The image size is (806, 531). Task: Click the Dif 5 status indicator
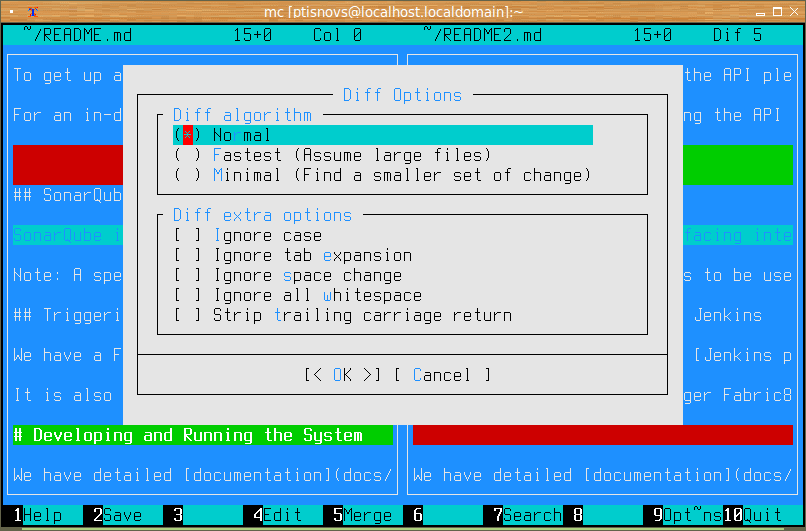(x=738, y=35)
